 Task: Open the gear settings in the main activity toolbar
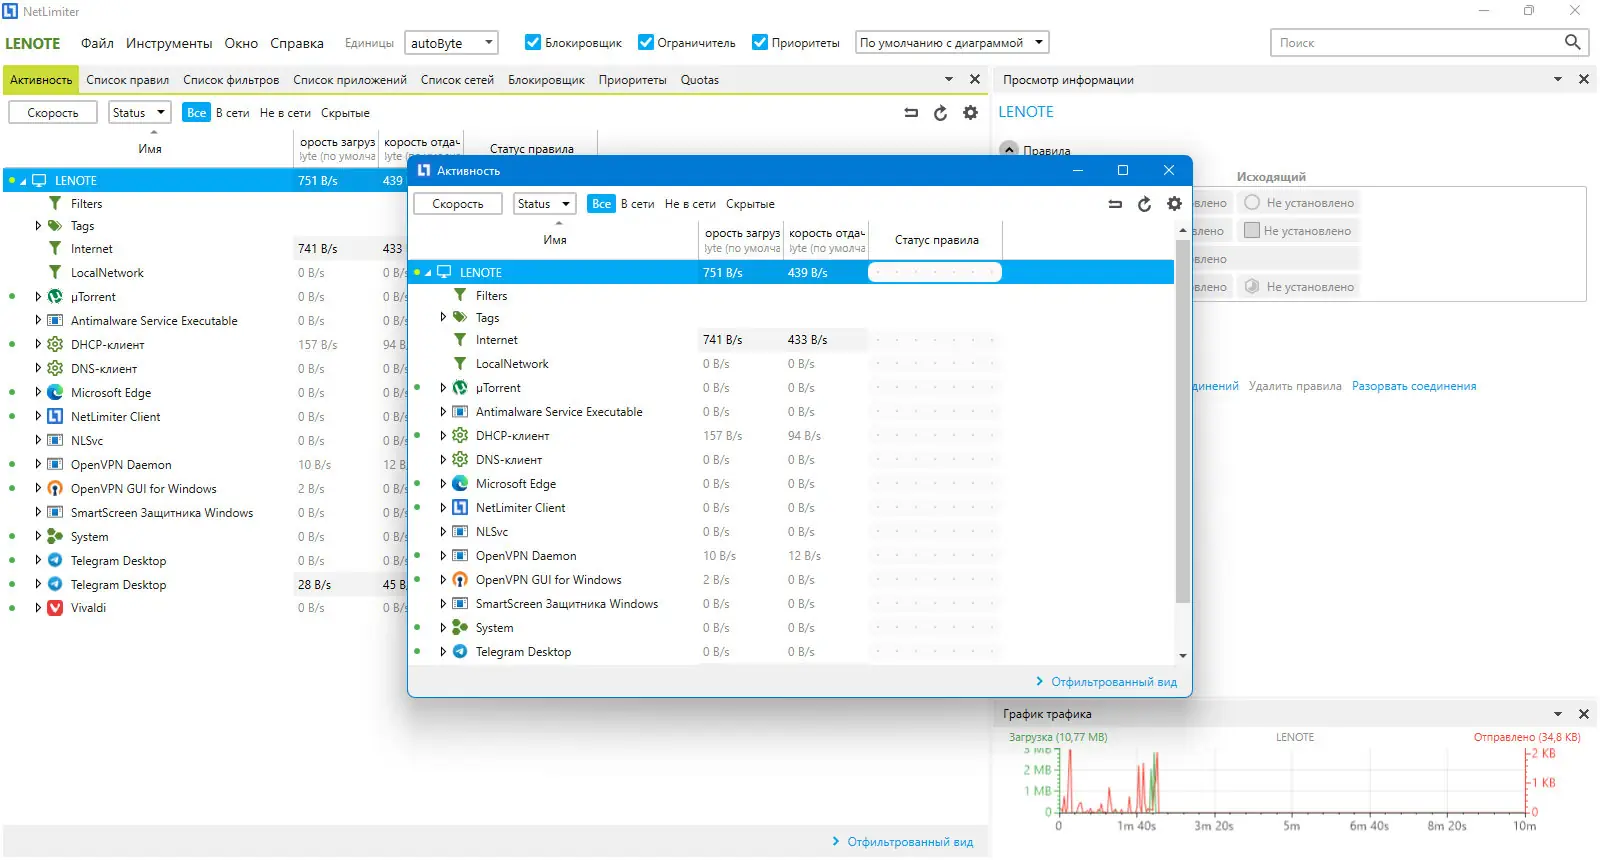970,113
